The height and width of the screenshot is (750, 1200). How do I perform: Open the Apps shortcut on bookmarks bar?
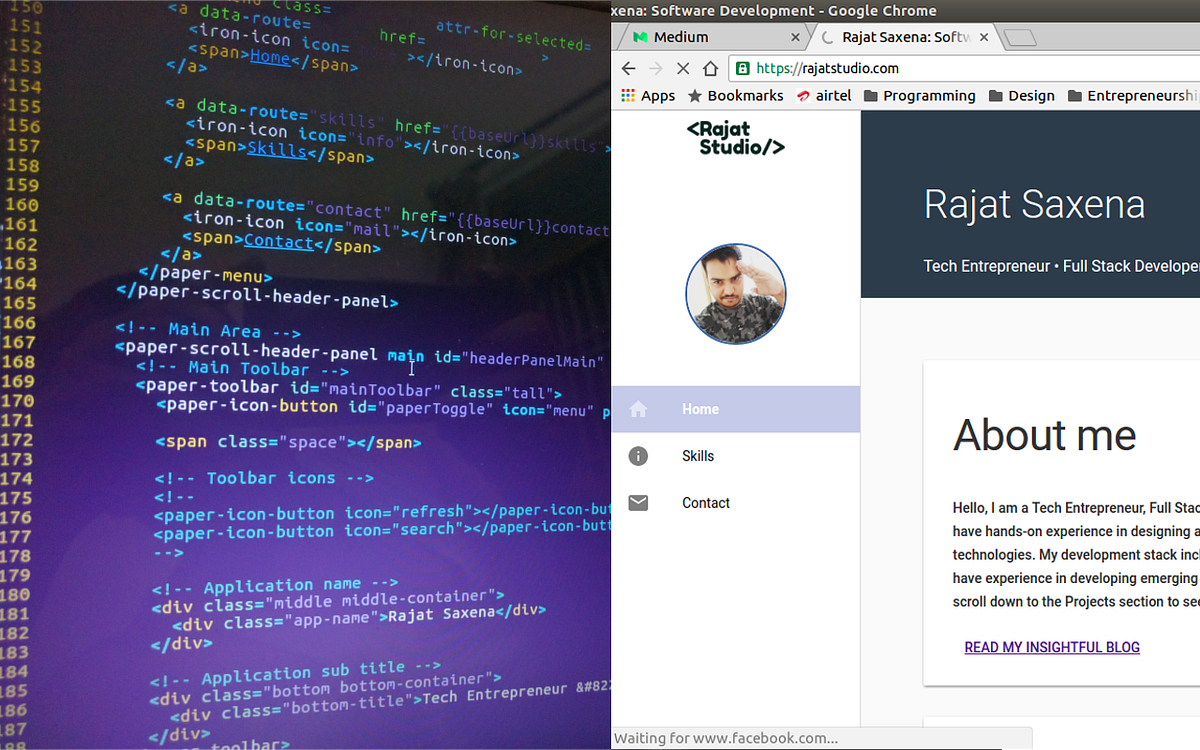point(647,95)
